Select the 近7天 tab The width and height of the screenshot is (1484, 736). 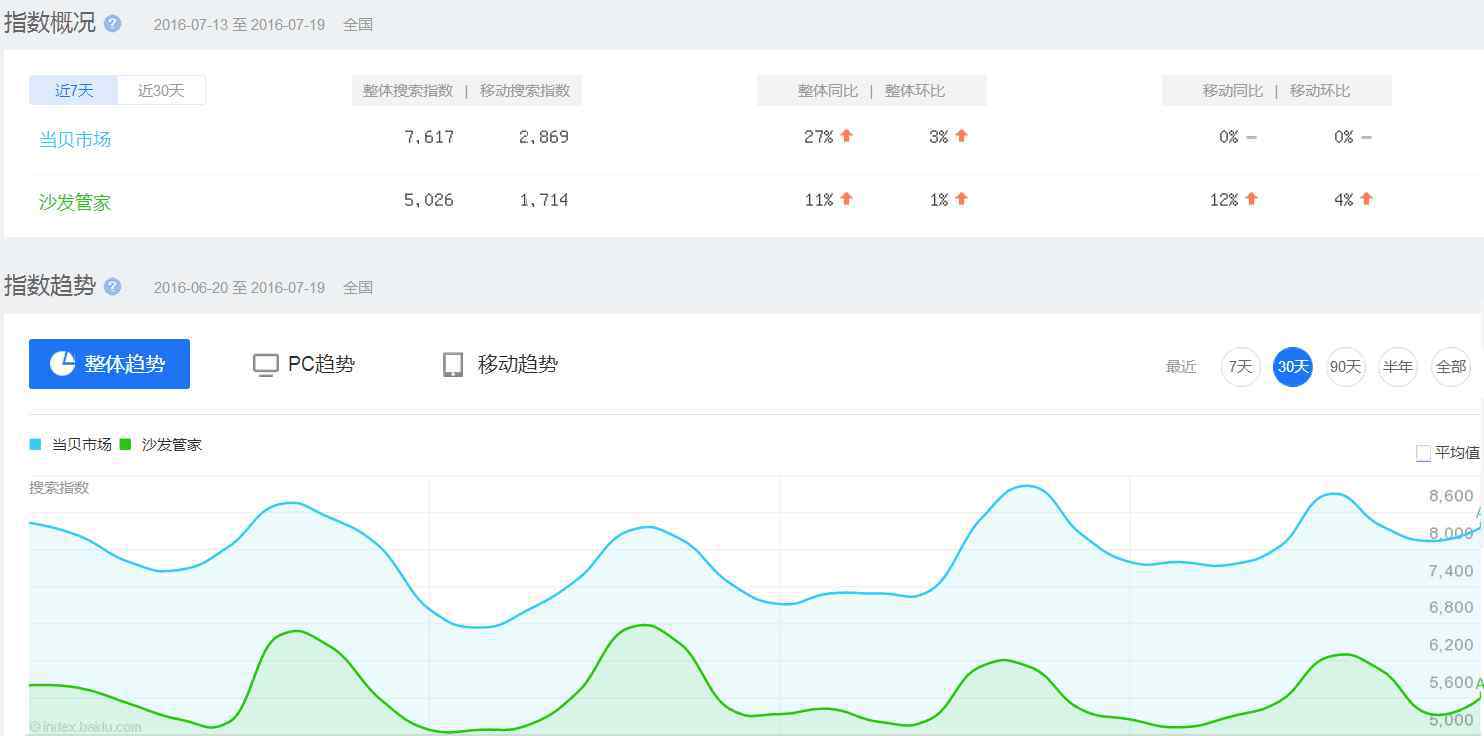73,90
